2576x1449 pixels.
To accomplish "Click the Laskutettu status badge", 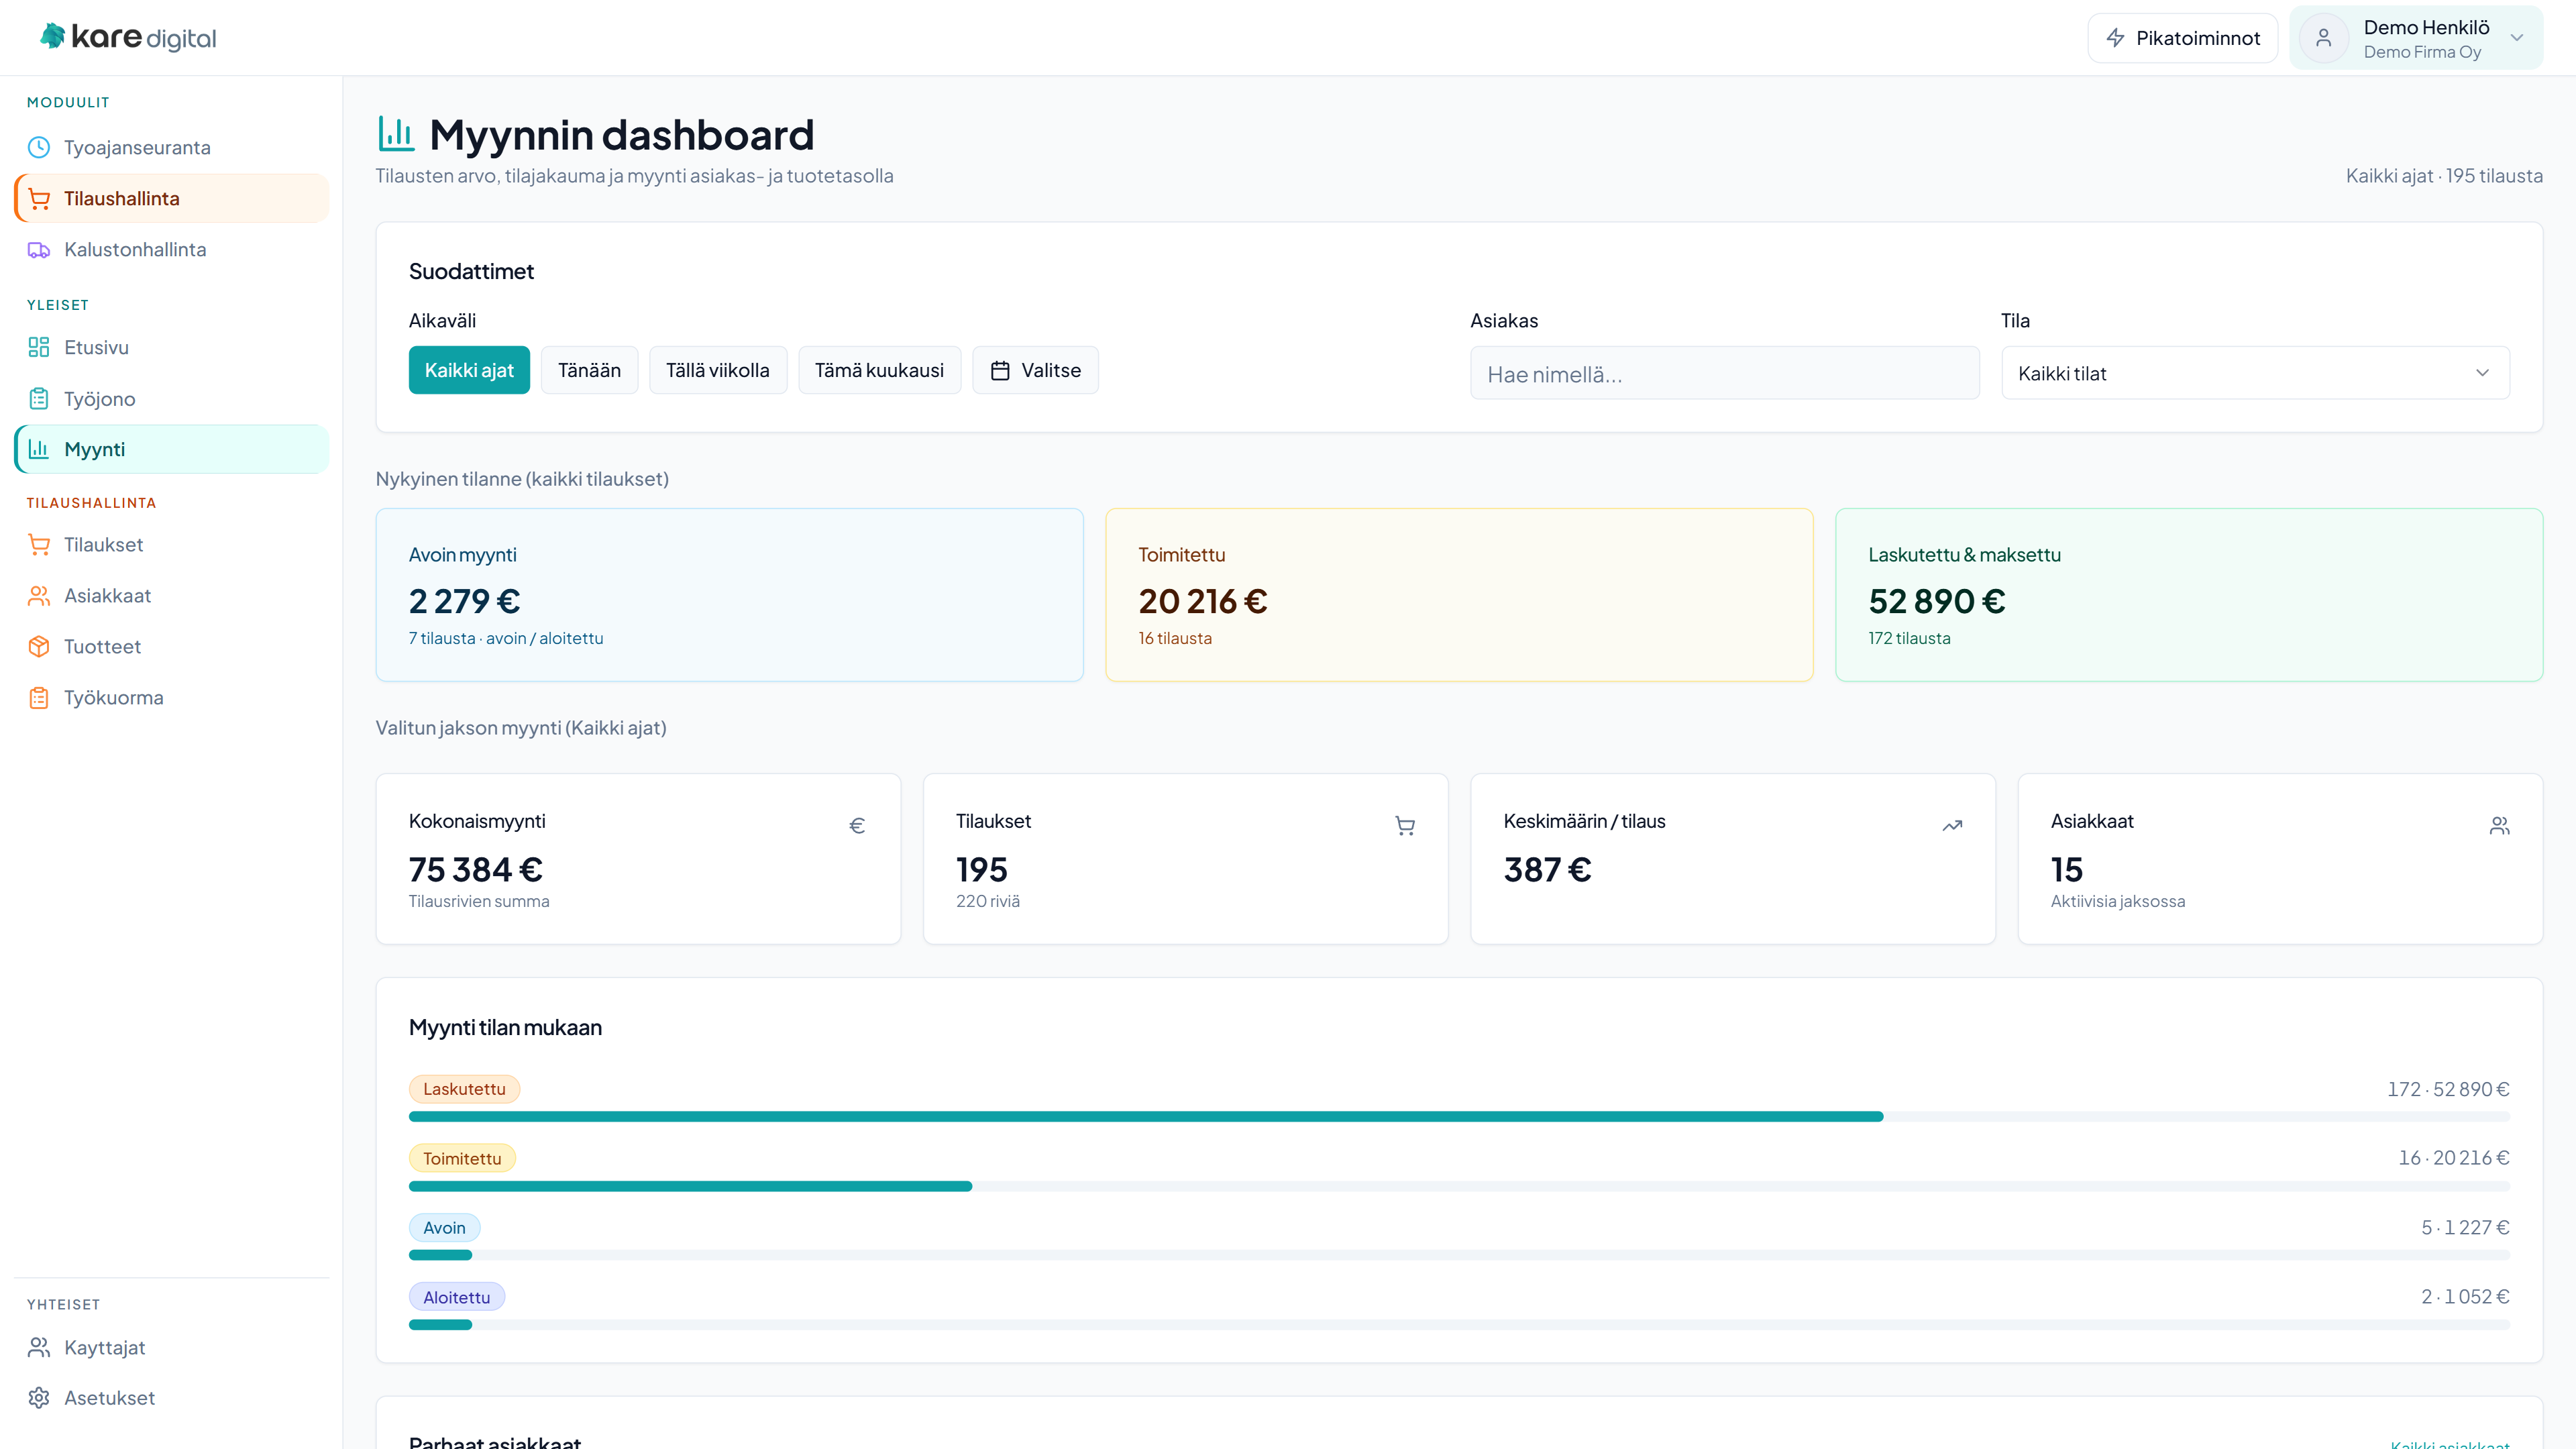I will [464, 1089].
